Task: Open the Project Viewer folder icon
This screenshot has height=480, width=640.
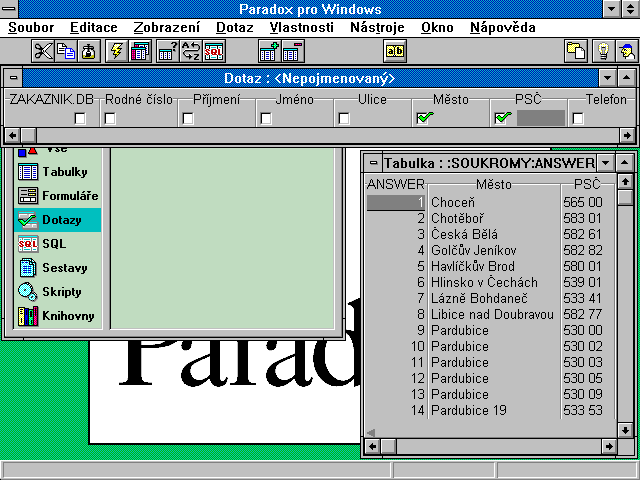Action: tap(576, 51)
